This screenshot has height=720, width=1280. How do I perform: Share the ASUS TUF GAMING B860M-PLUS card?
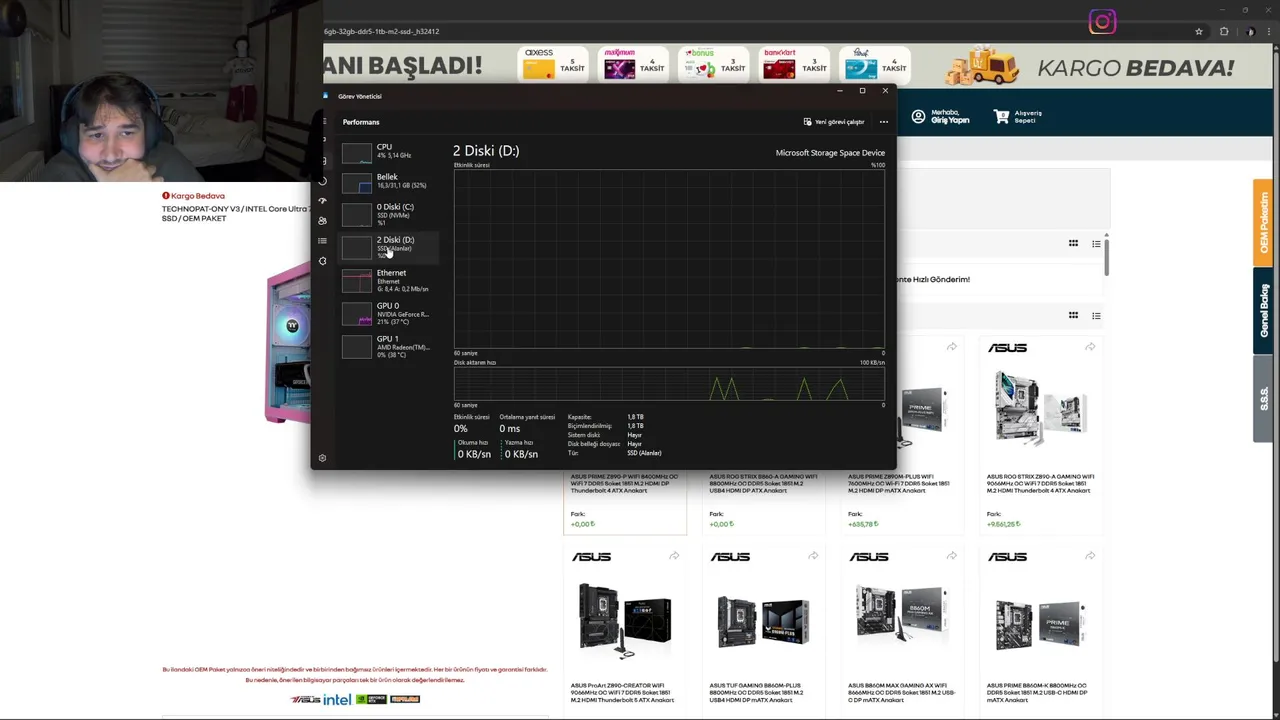coord(813,556)
